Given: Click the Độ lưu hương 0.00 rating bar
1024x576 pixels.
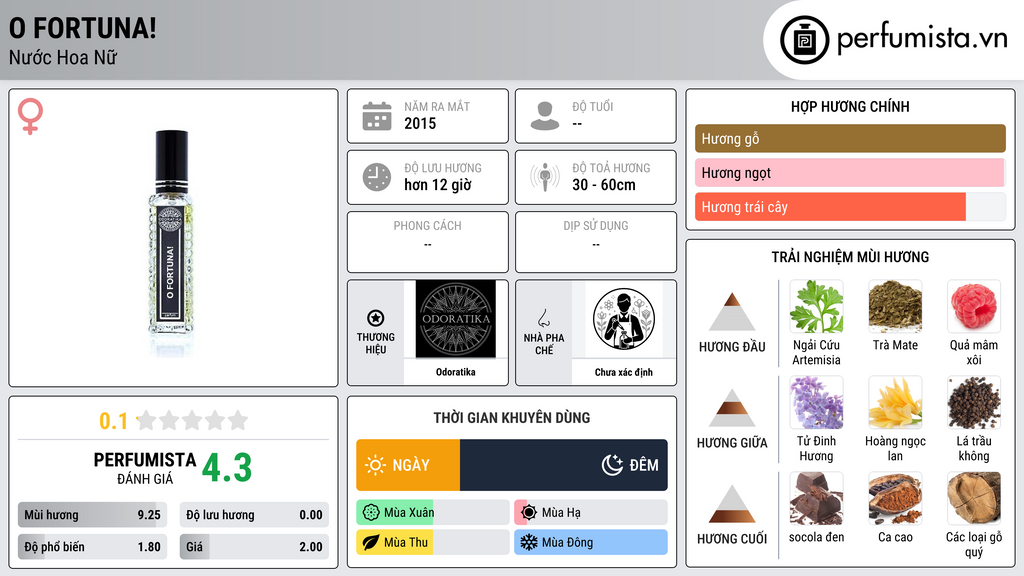Looking at the screenshot, I should click(x=254, y=515).
